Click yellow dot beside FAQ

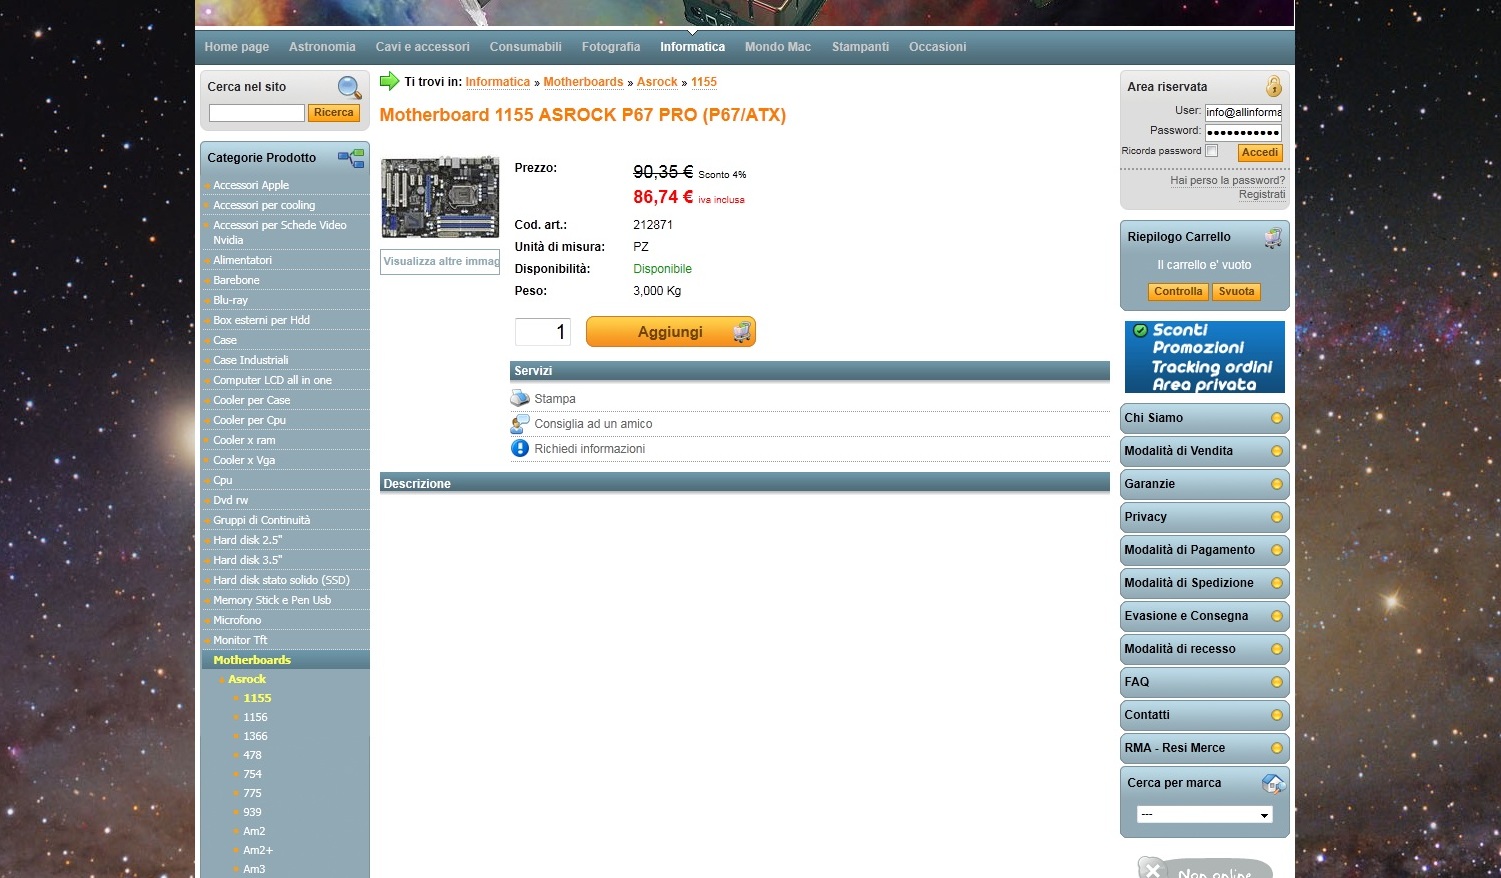pos(1276,682)
